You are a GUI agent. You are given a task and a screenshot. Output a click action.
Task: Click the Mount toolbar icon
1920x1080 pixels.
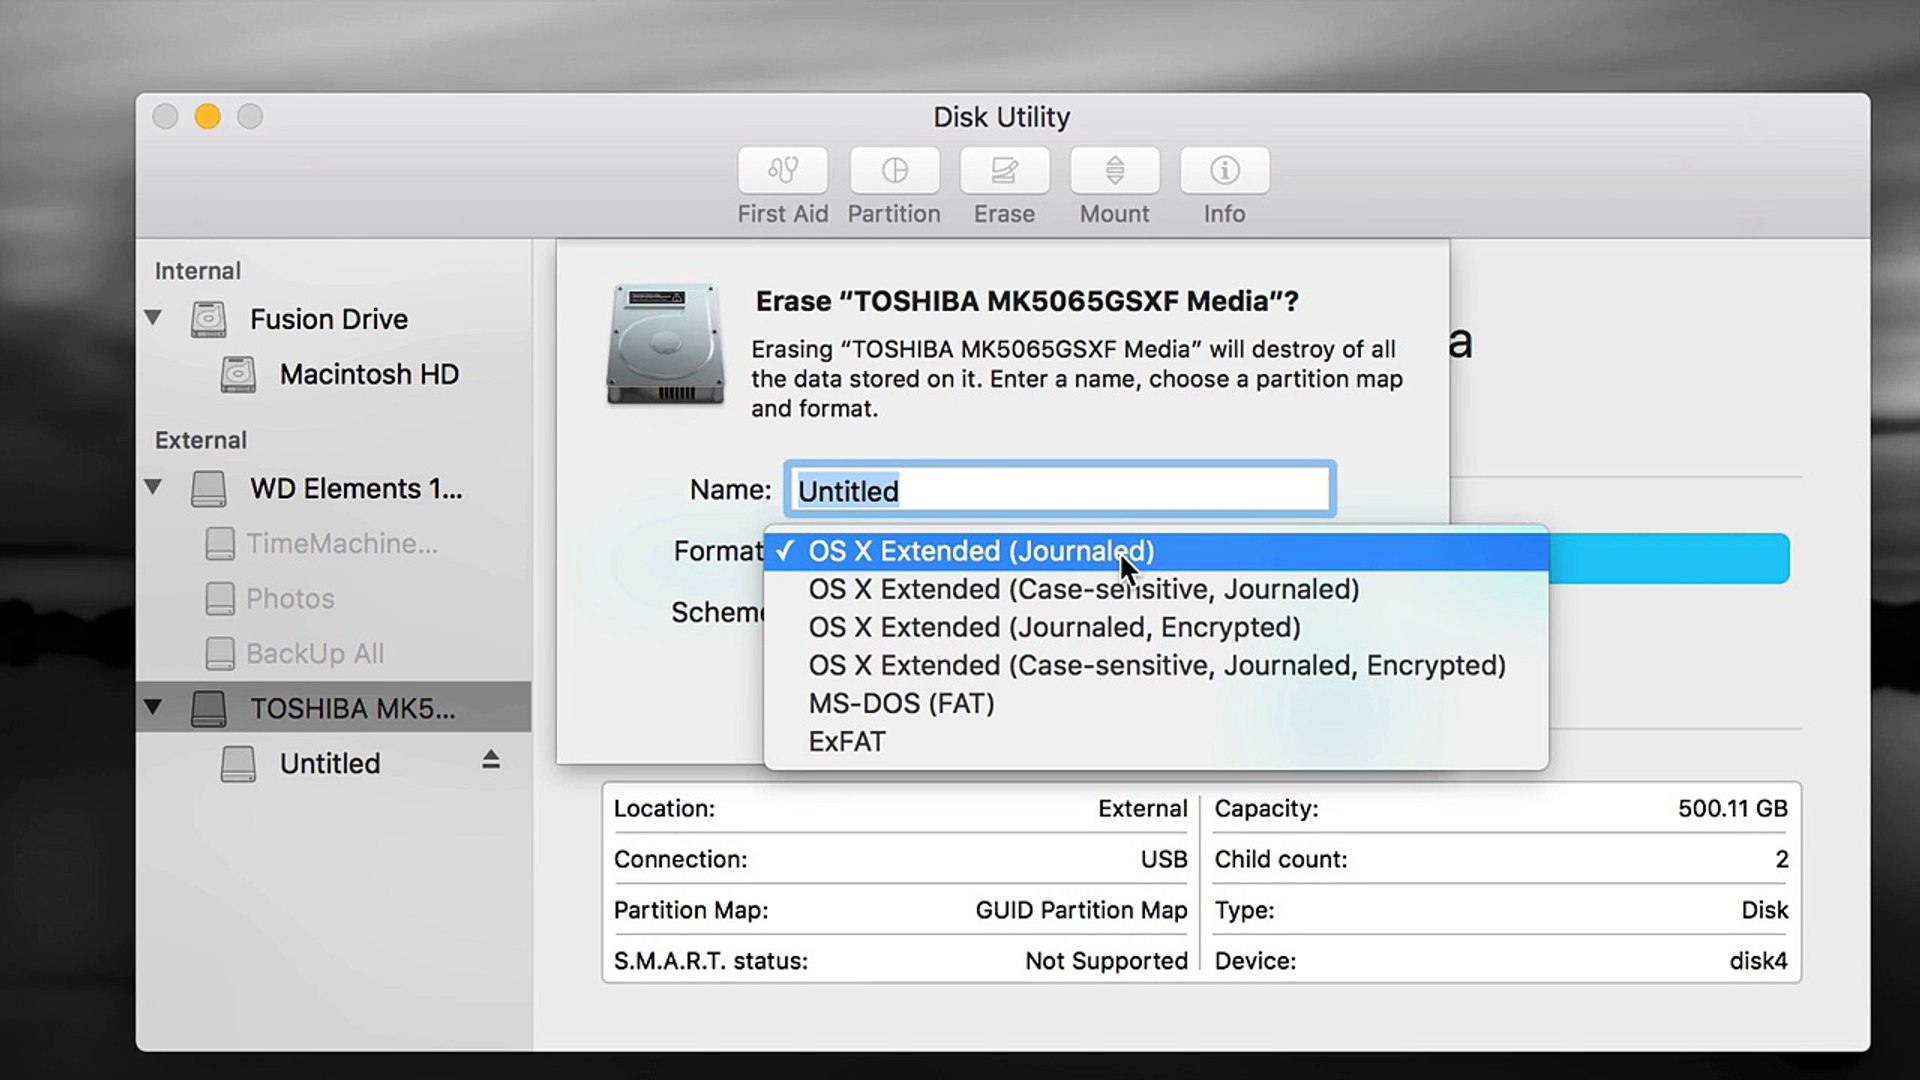1114,171
